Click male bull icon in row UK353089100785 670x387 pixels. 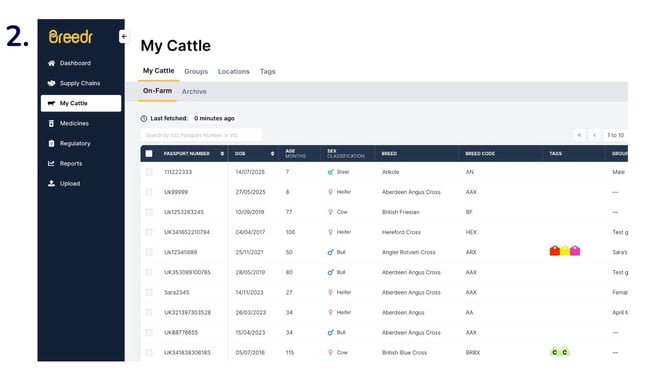coord(330,273)
